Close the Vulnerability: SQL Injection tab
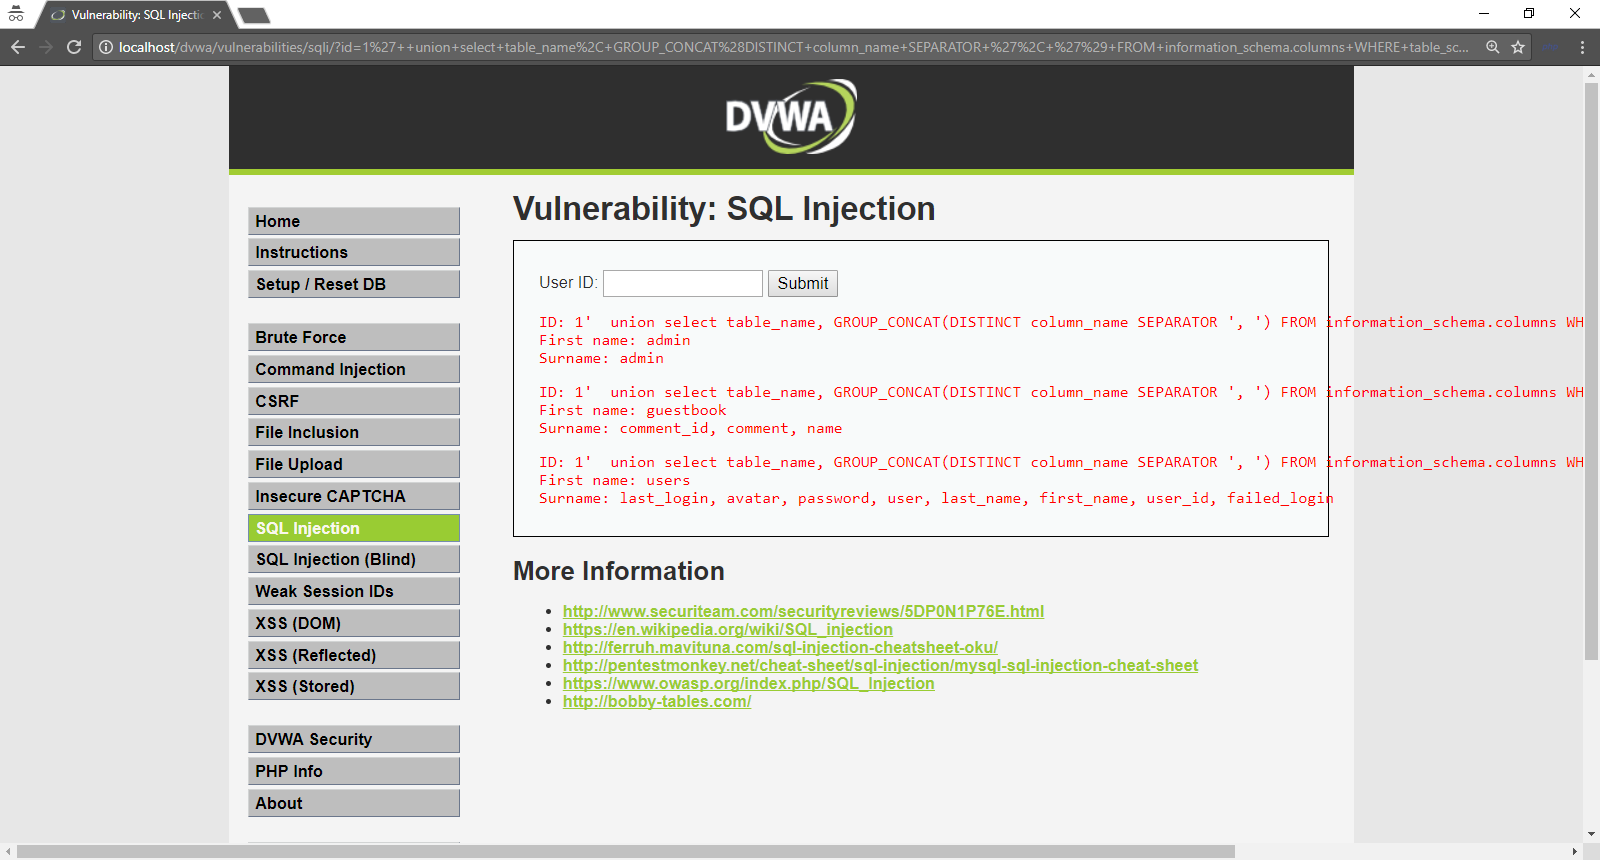 pyautogui.click(x=217, y=15)
